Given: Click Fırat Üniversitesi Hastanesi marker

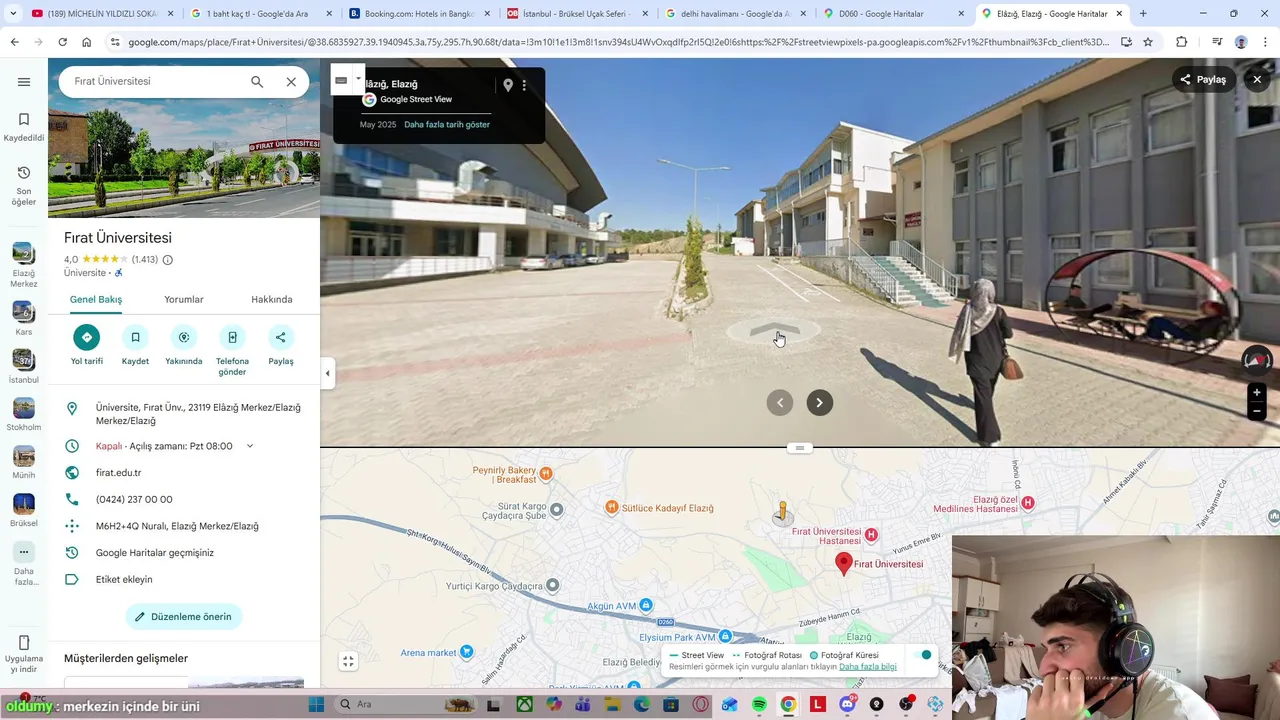Looking at the screenshot, I should (x=871, y=535).
